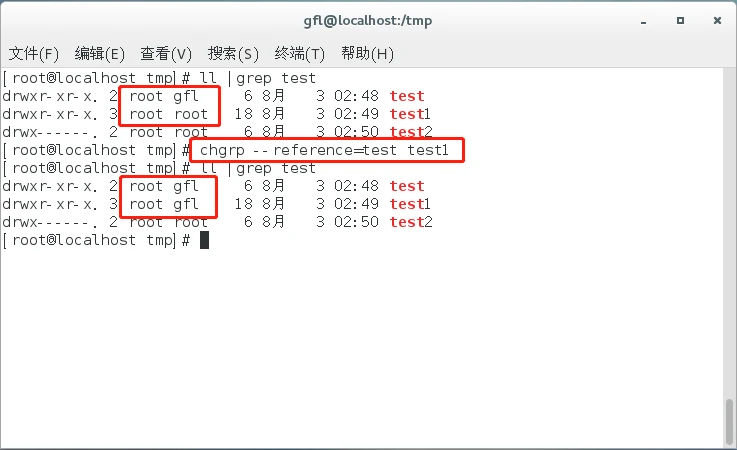Open the 终端(T) menu

[300, 53]
